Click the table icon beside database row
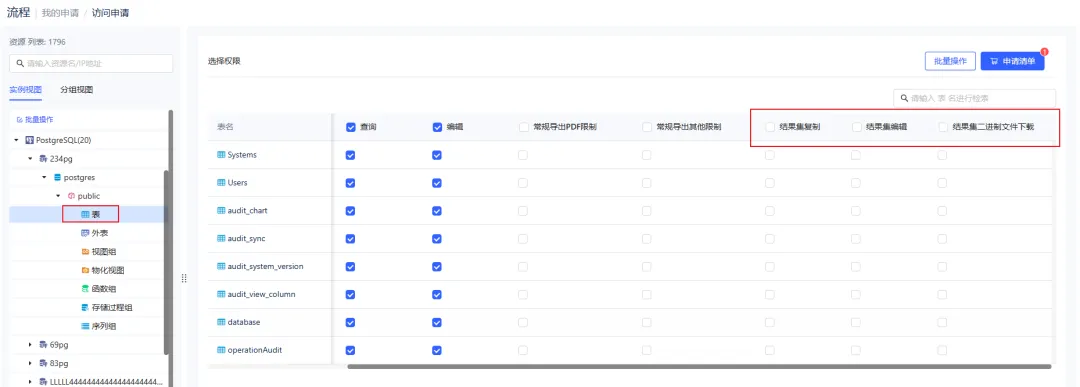Image resolution: width=1080 pixels, height=387 pixels. tap(221, 322)
